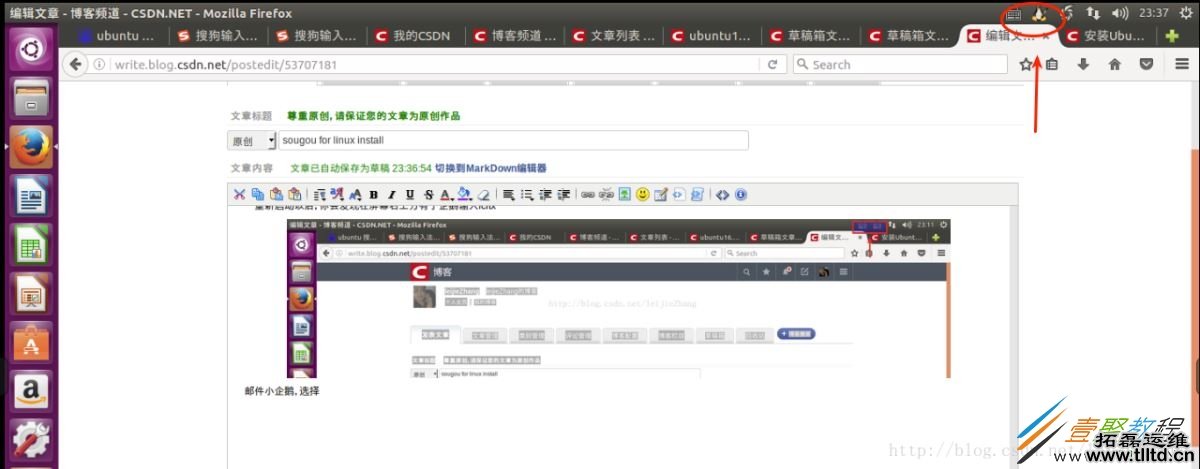Click the font size icon in editor toolbar
This screenshot has width=1200, height=469.
click(355, 194)
